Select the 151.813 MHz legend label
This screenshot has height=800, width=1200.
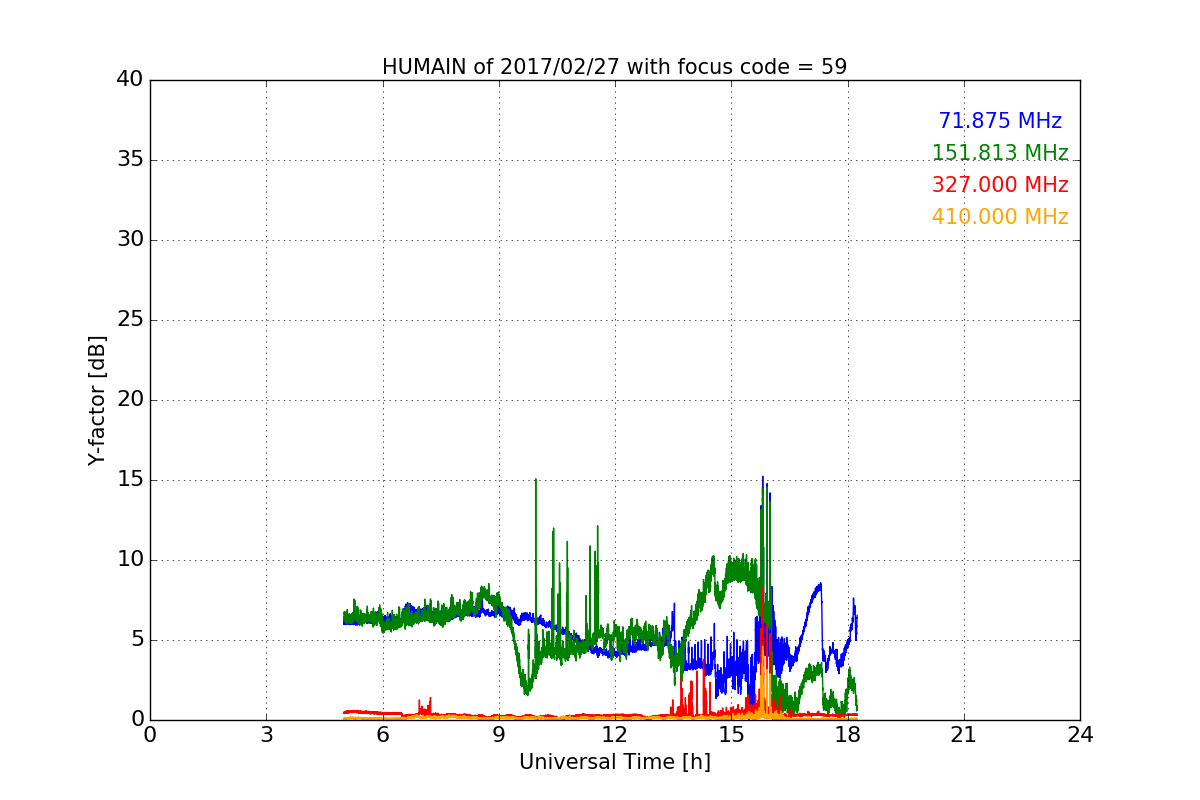tap(1000, 153)
